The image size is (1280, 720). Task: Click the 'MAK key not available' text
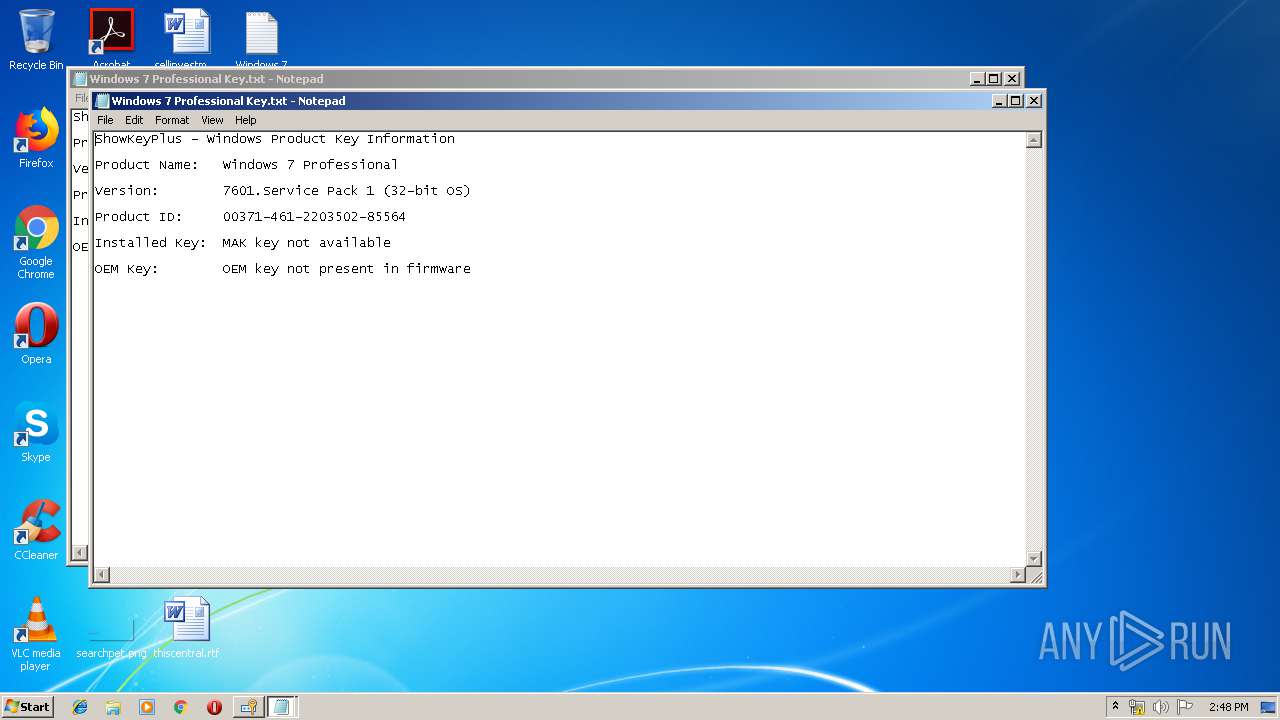point(306,243)
